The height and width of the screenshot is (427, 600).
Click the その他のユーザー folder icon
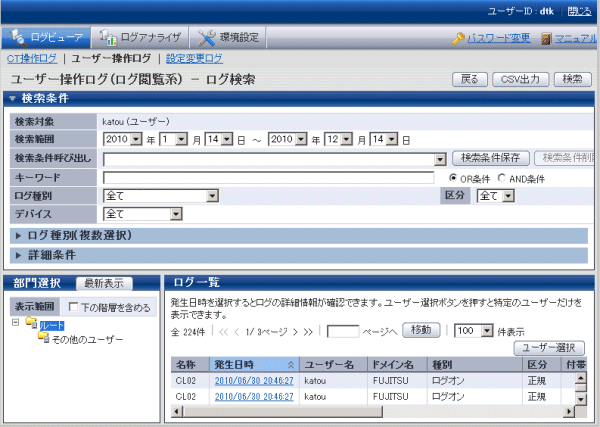(x=43, y=339)
